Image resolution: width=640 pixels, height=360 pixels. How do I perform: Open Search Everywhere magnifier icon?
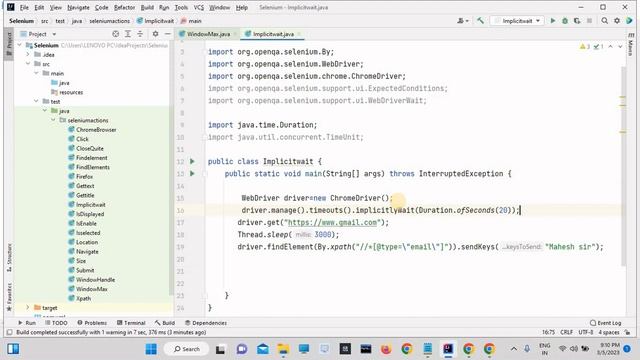604,20
